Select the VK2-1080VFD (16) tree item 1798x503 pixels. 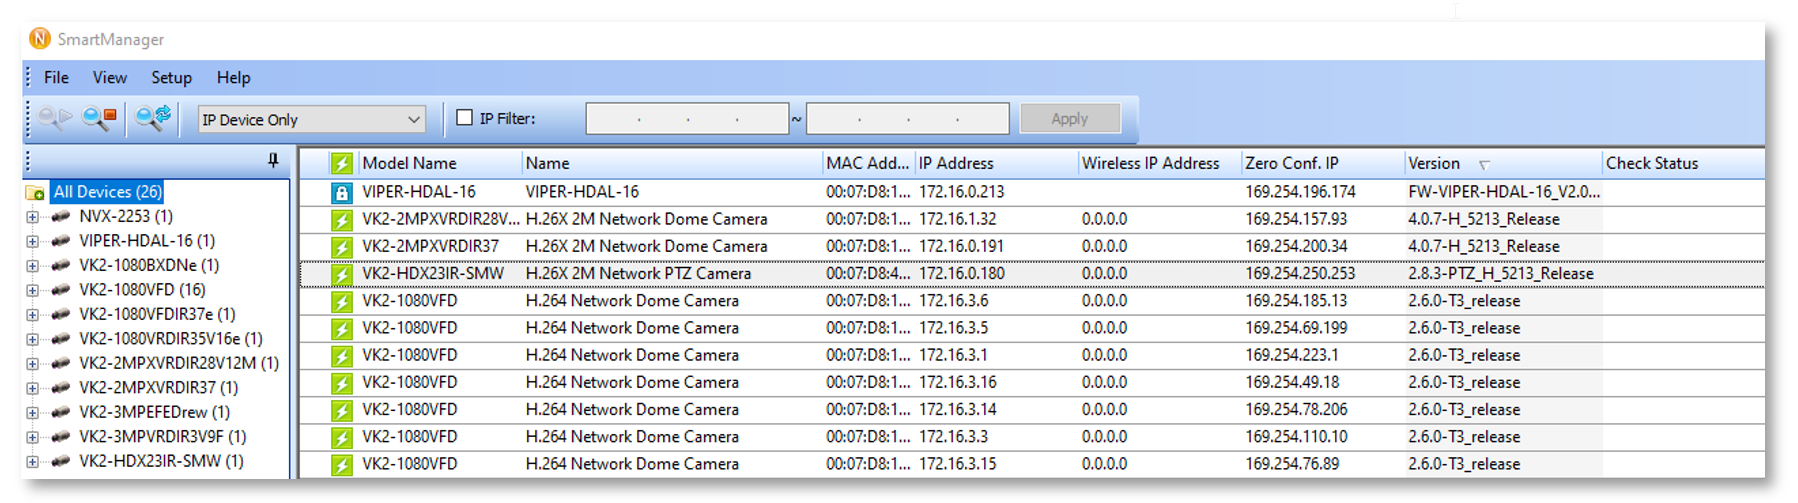coord(142,290)
